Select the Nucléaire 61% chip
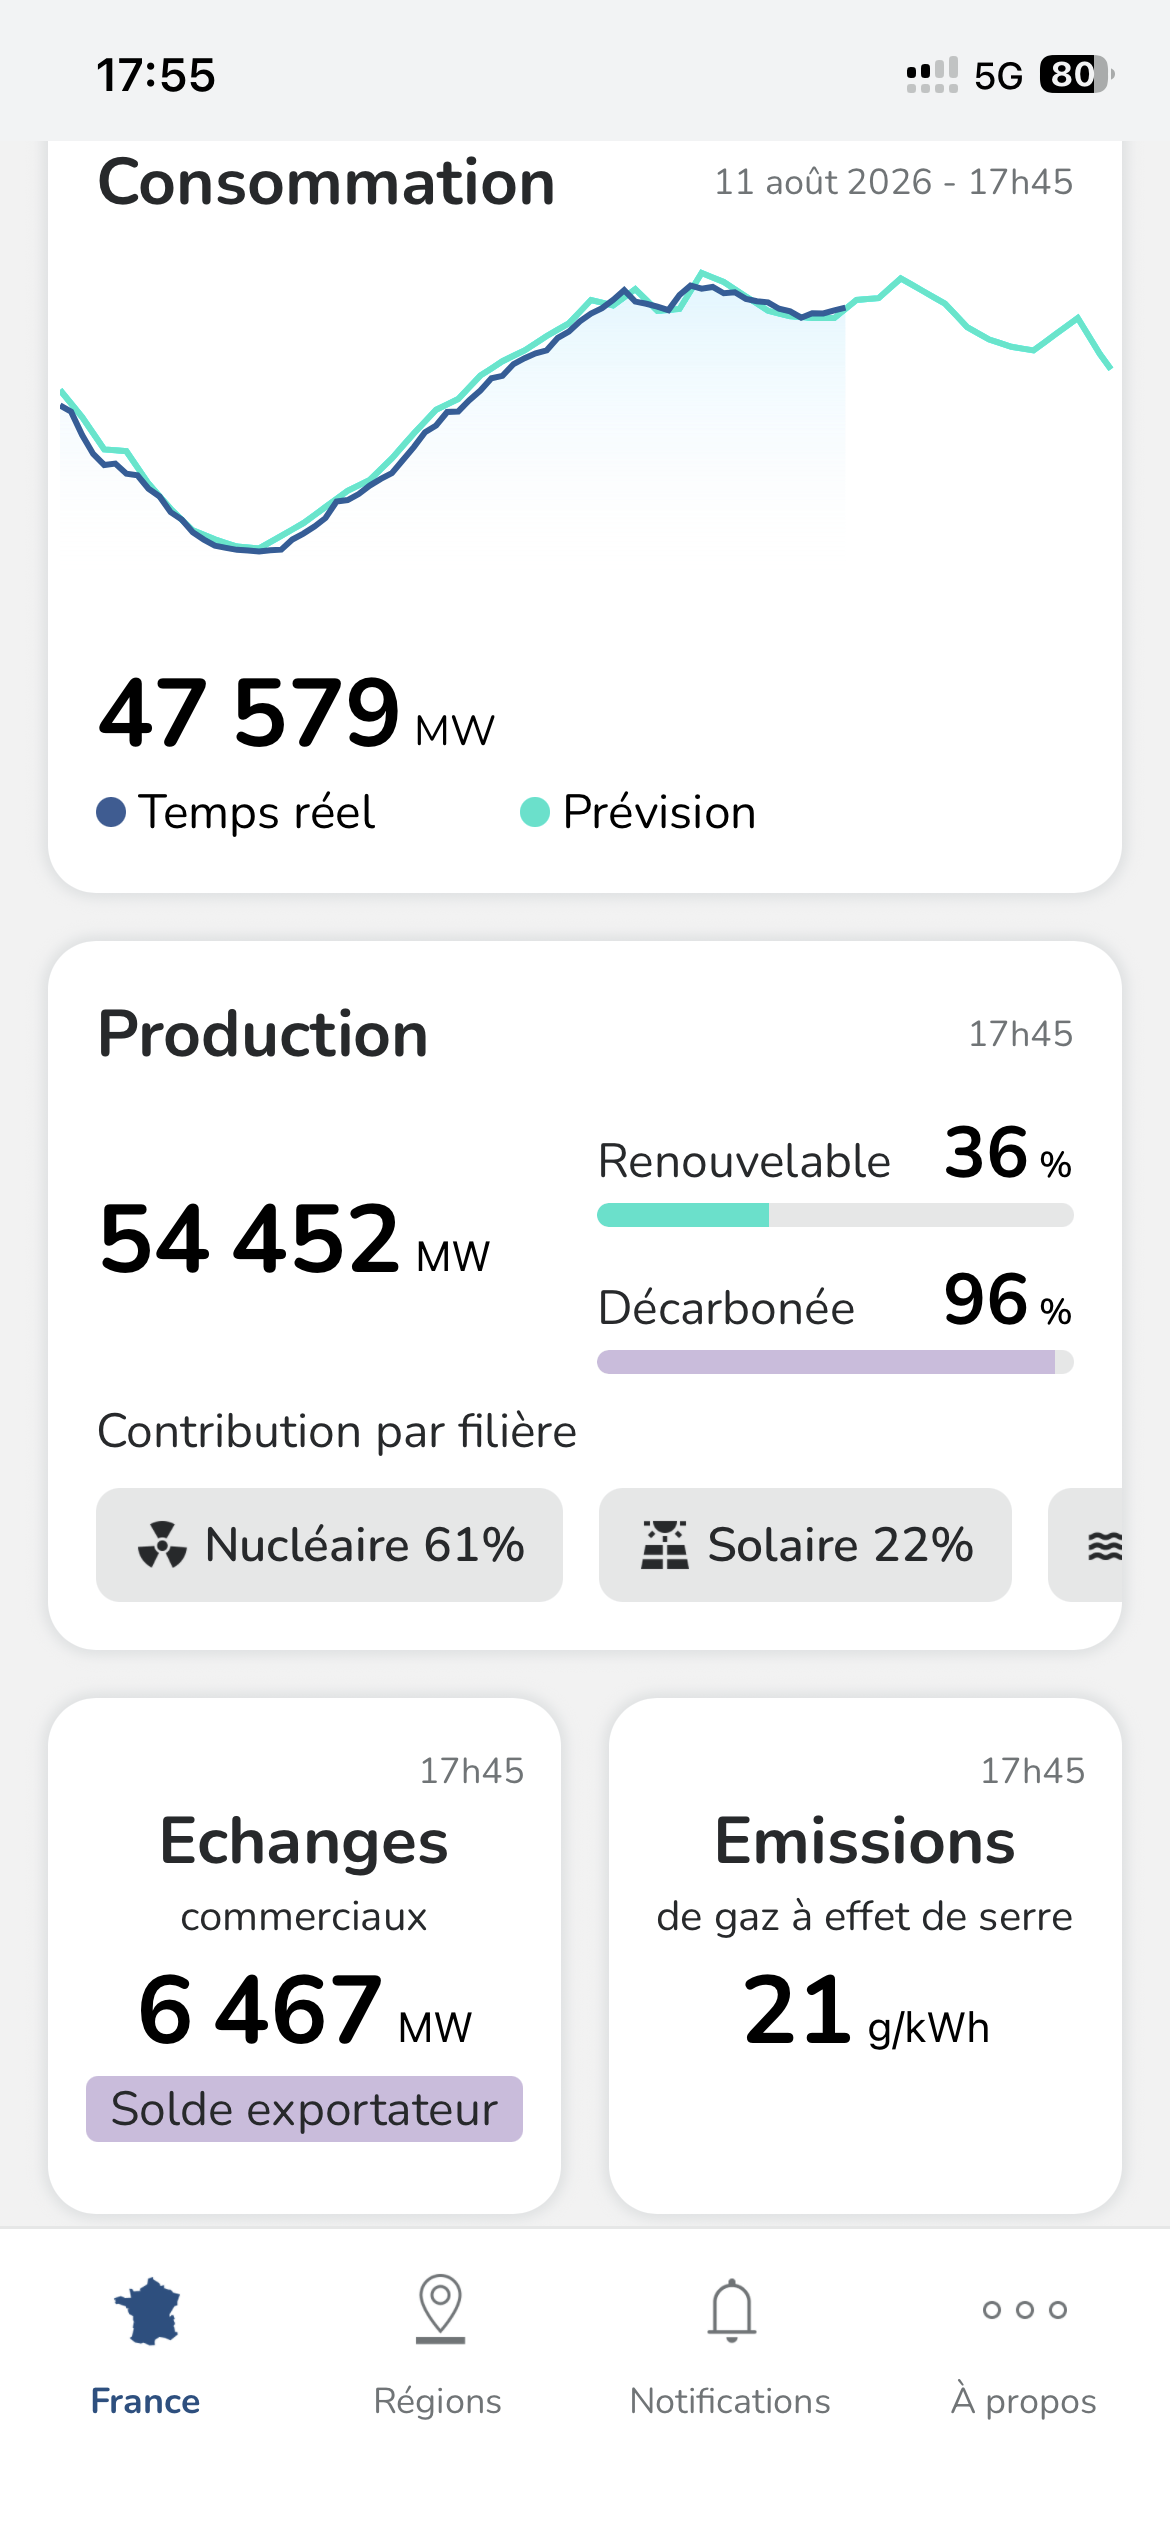 coord(329,1545)
